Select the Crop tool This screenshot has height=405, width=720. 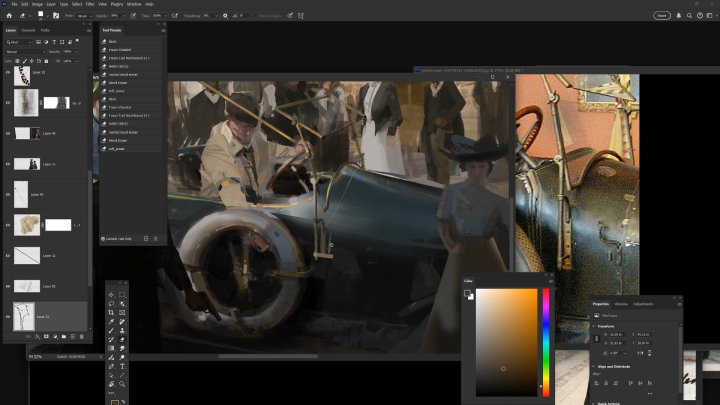[x=111, y=313]
